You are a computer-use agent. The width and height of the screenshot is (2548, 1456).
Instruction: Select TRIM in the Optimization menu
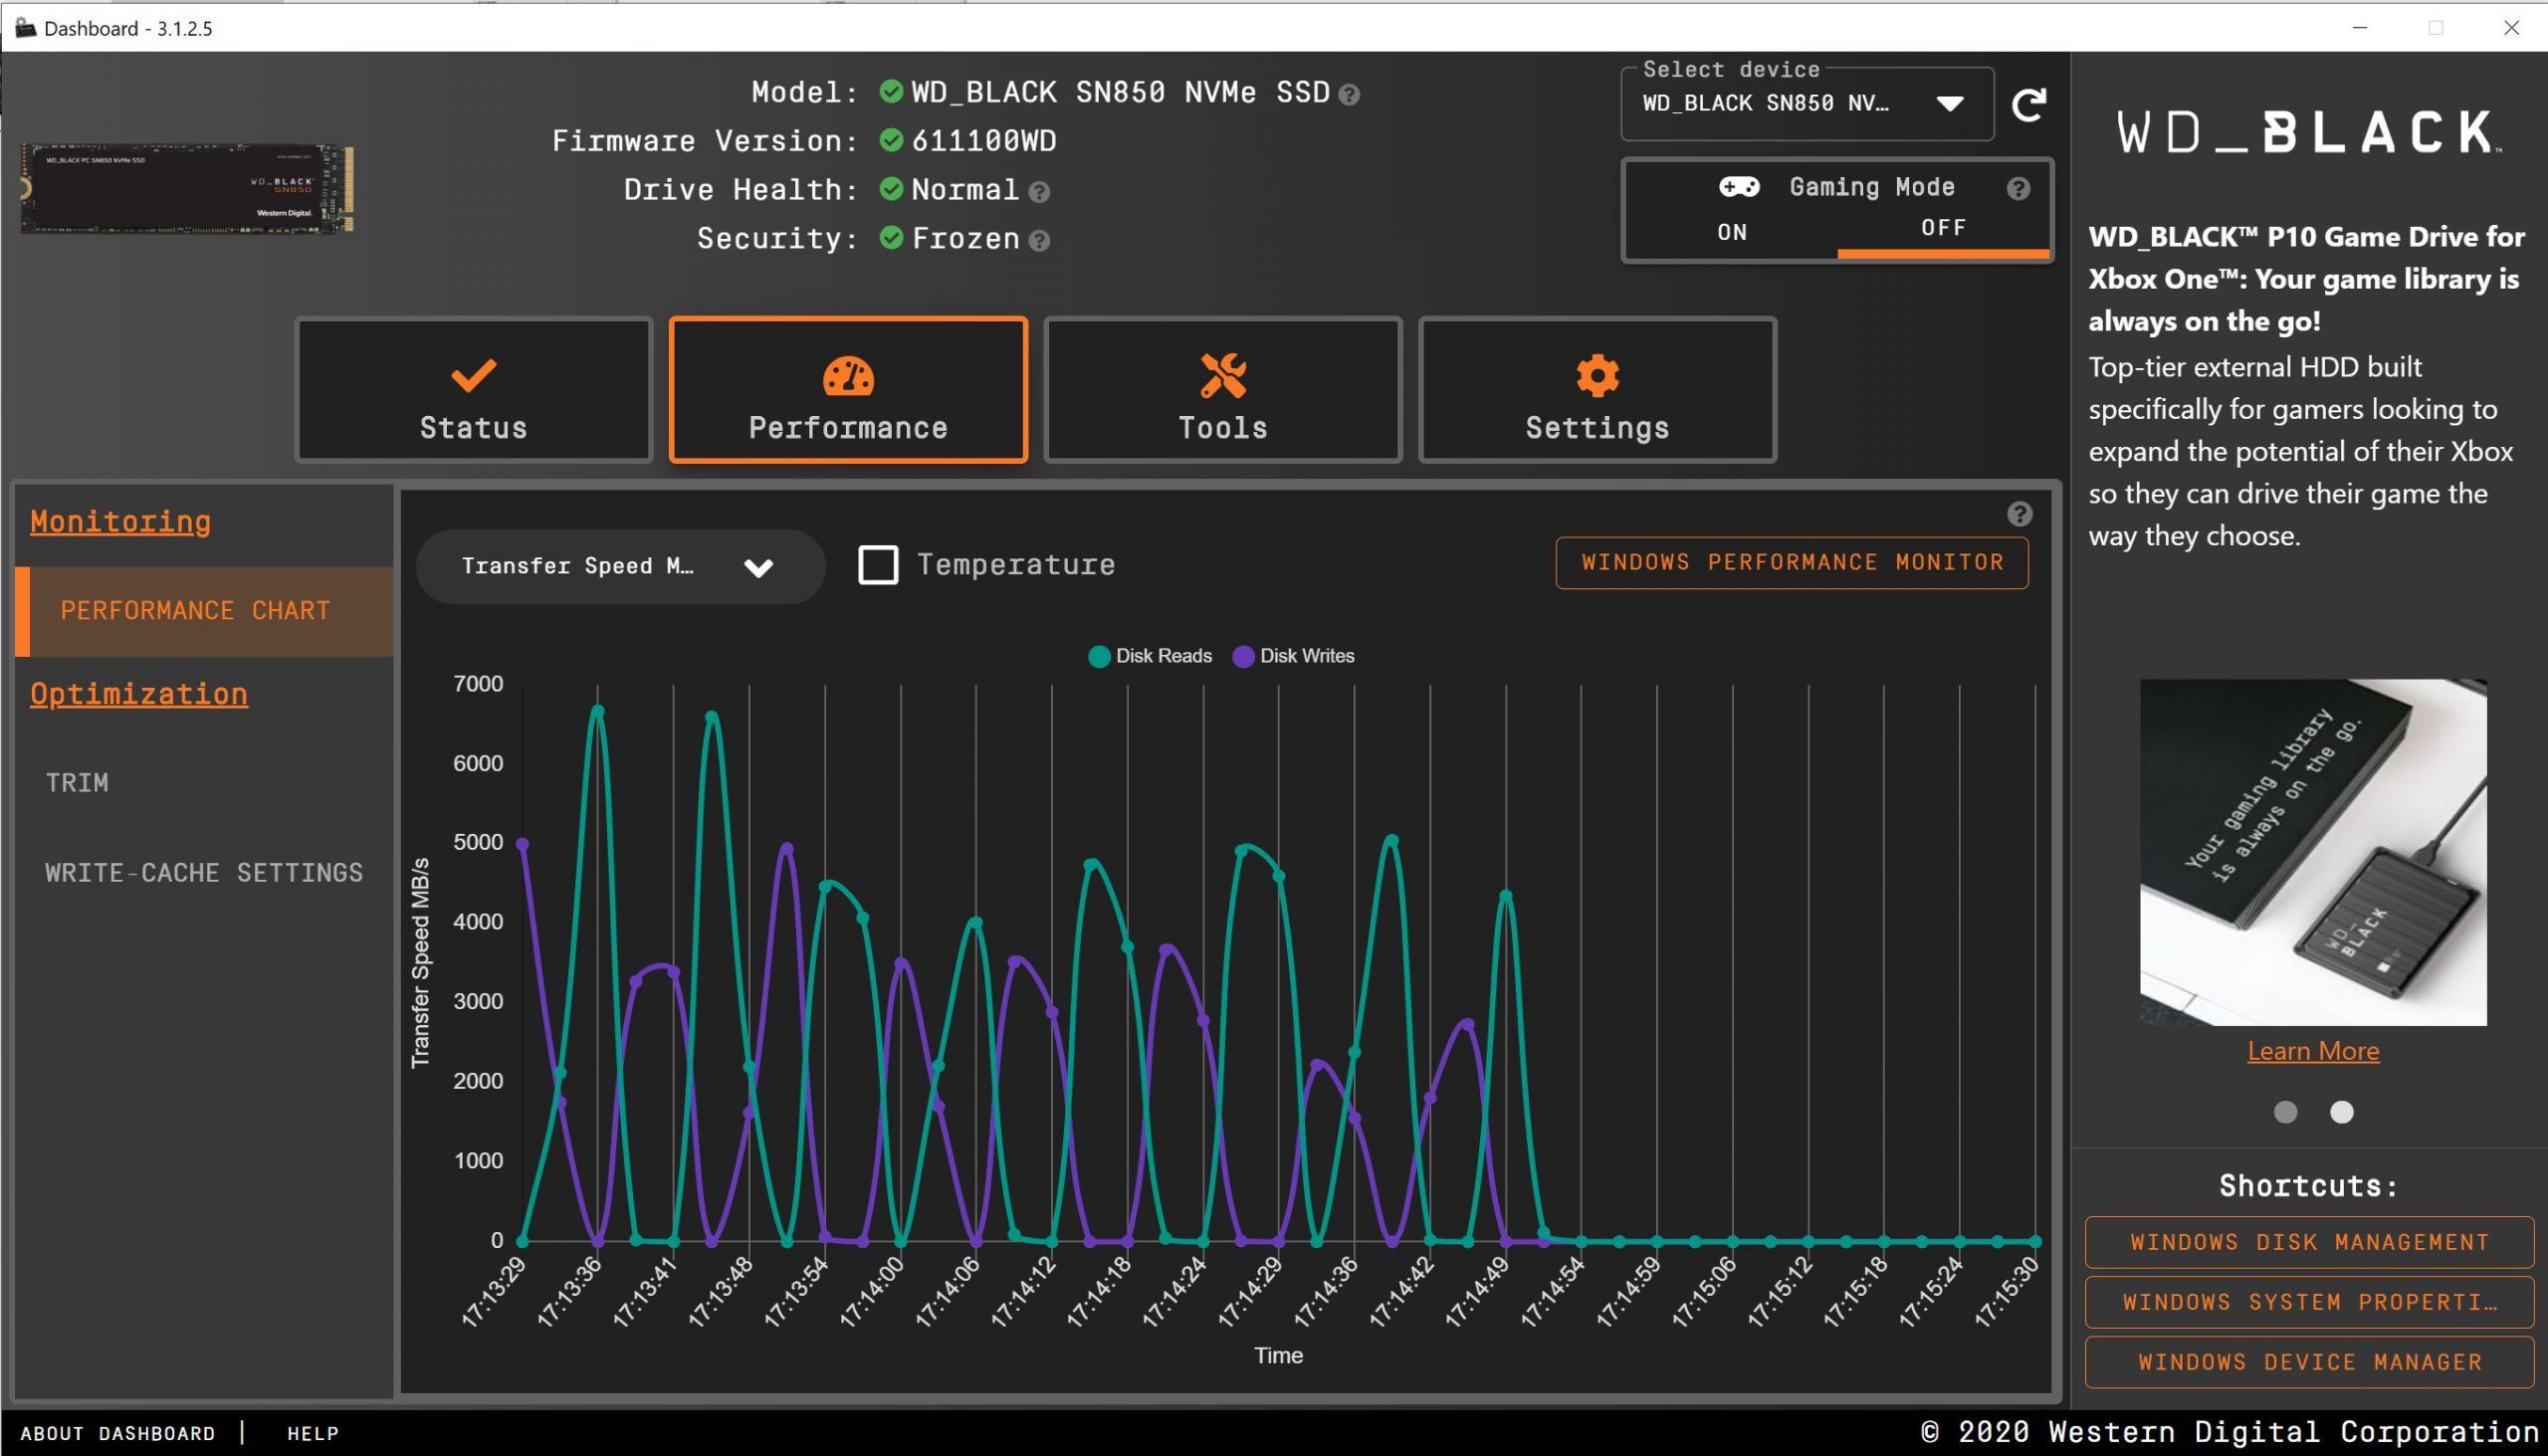point(77,783)
